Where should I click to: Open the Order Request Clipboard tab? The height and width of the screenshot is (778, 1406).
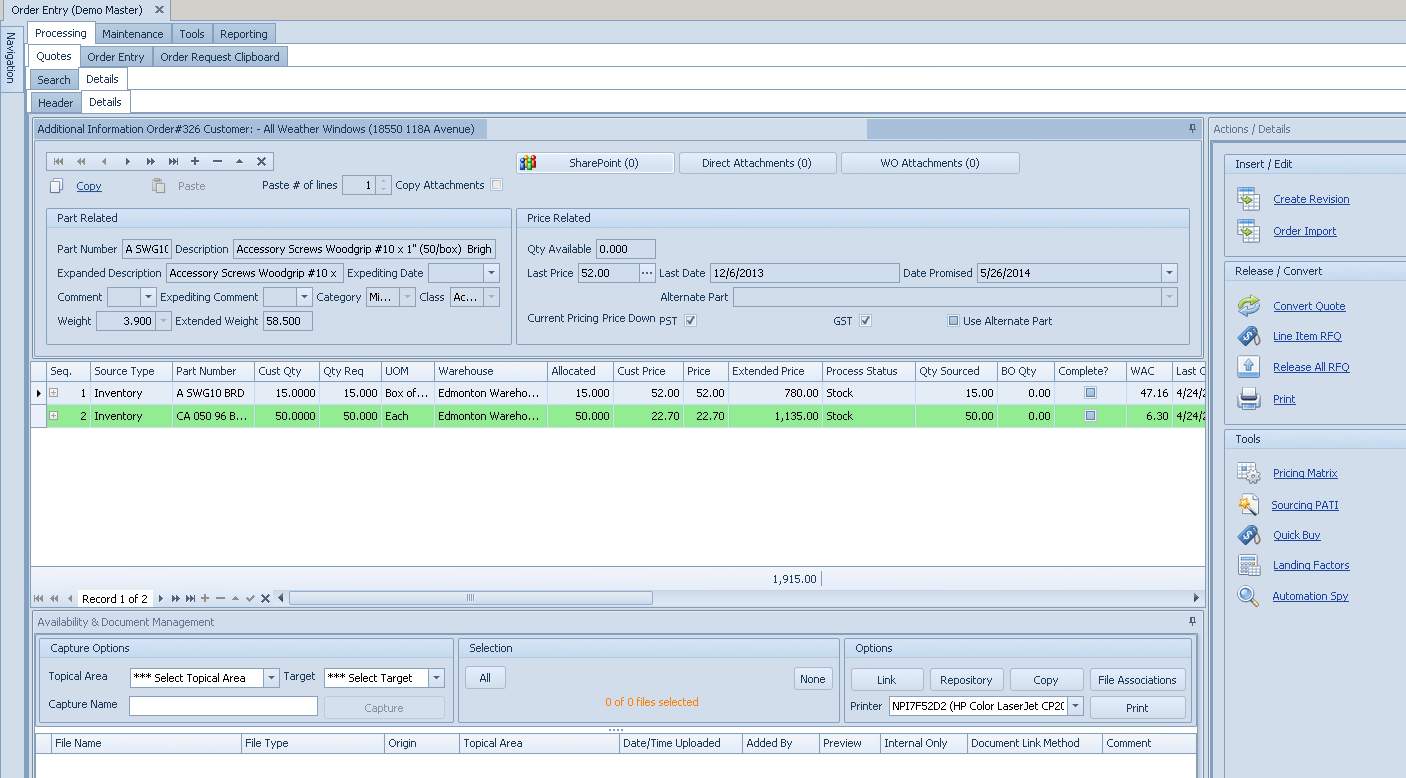tap(219, 56)
